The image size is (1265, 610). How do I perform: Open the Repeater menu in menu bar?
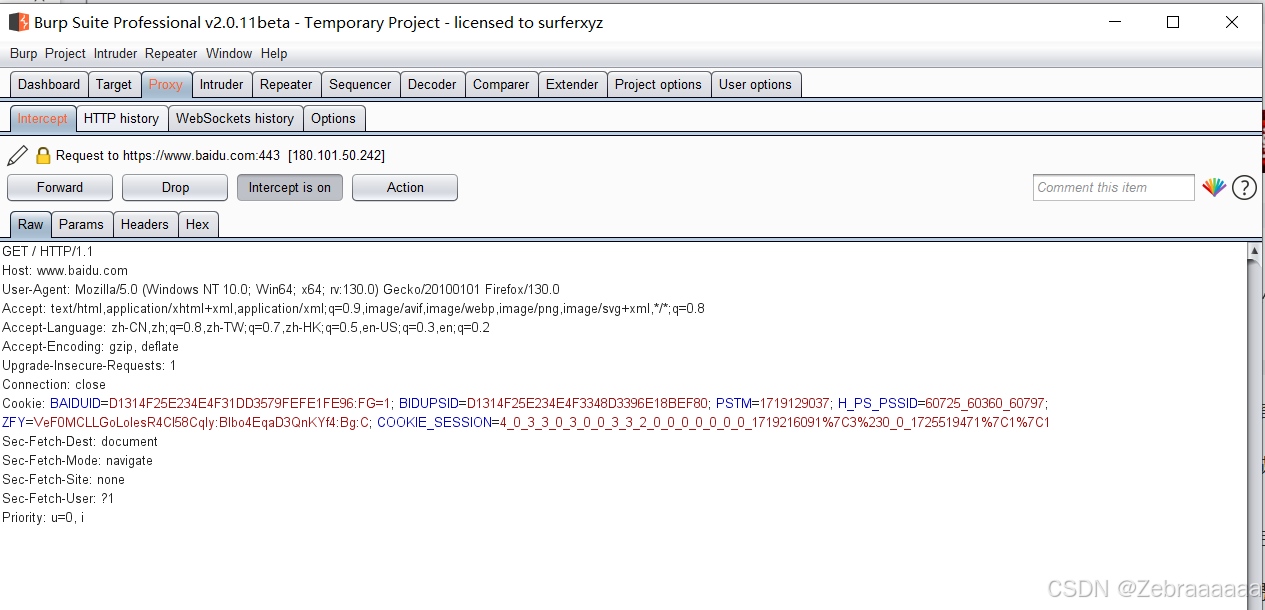(x=171, y=53)
